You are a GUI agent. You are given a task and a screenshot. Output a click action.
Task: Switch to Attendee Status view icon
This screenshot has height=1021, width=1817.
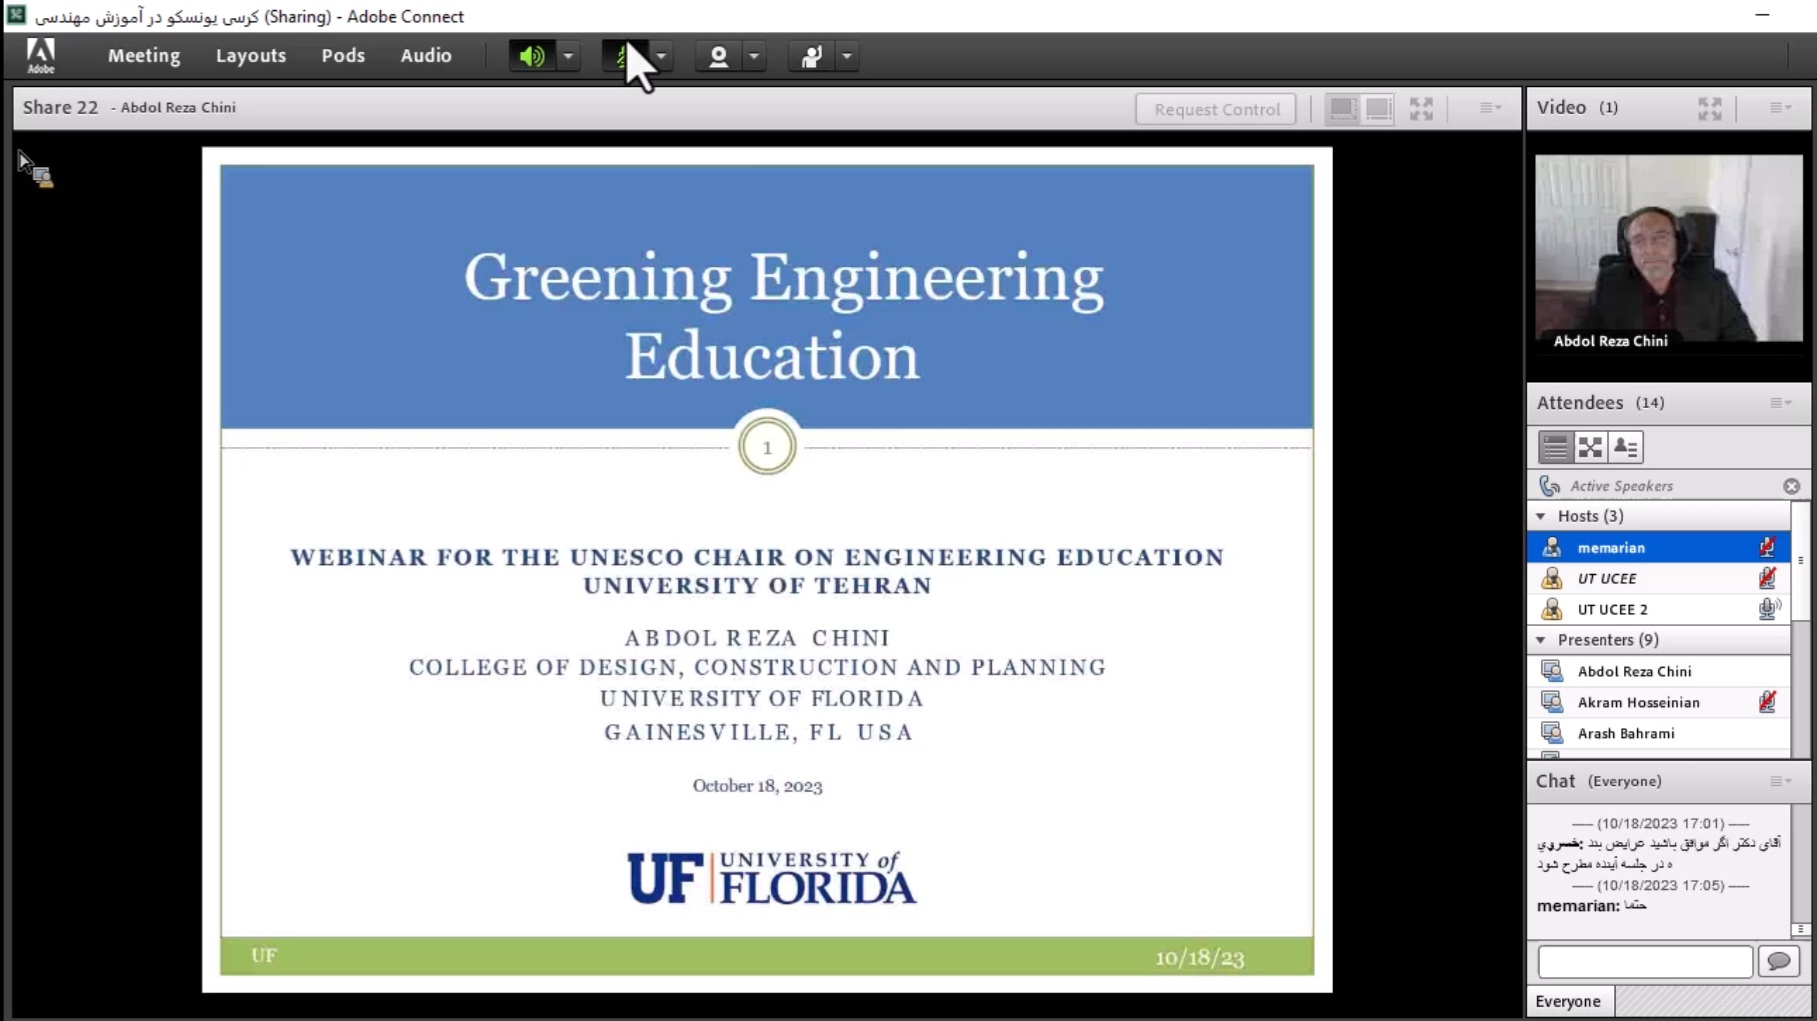1626,447
